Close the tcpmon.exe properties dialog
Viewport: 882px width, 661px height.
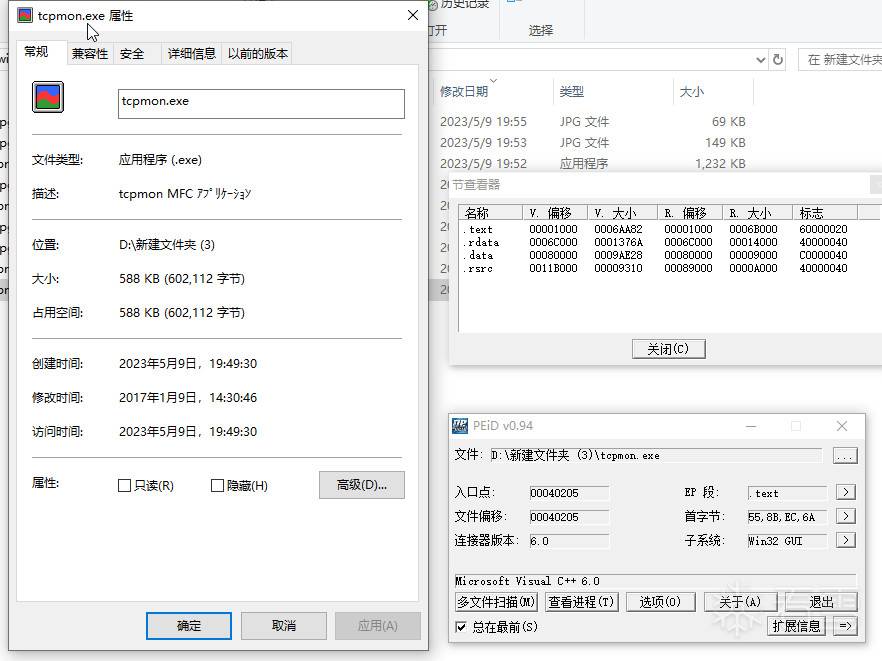click(412, 15)
